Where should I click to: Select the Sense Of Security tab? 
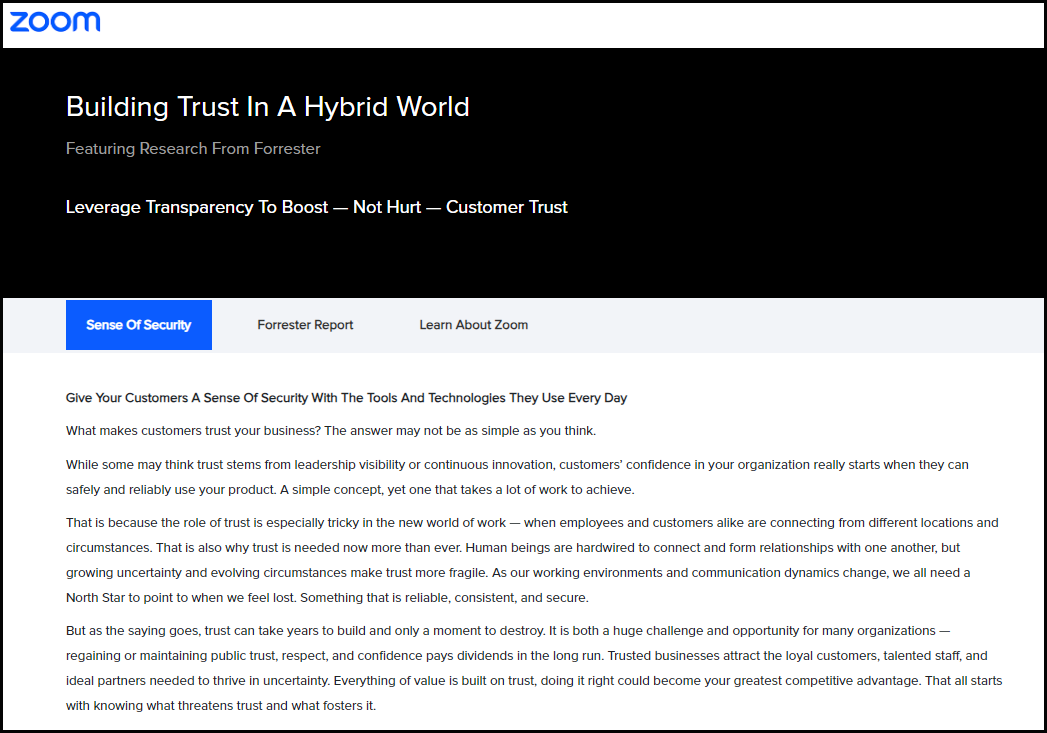coord(139,325)
